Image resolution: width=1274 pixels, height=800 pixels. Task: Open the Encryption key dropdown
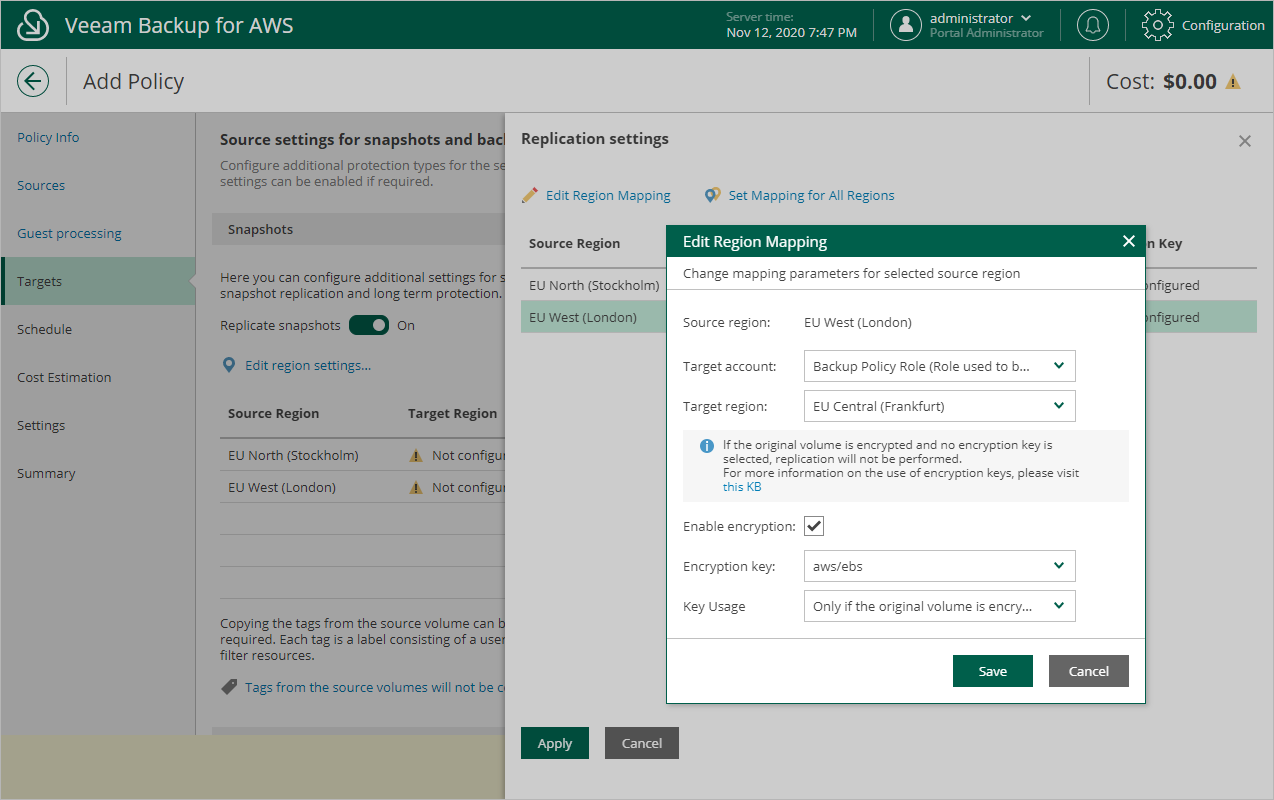point(940,566)
